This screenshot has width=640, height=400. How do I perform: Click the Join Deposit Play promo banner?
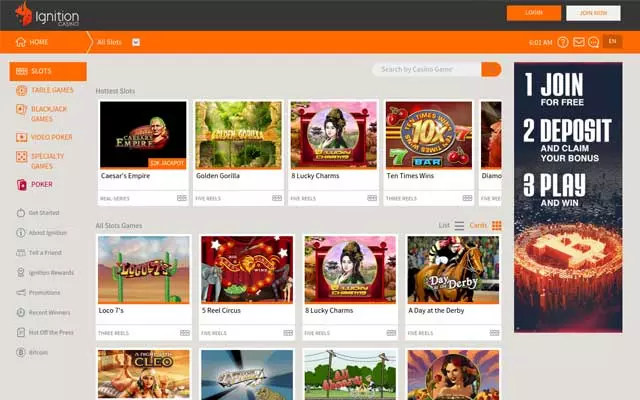[568, 197]
